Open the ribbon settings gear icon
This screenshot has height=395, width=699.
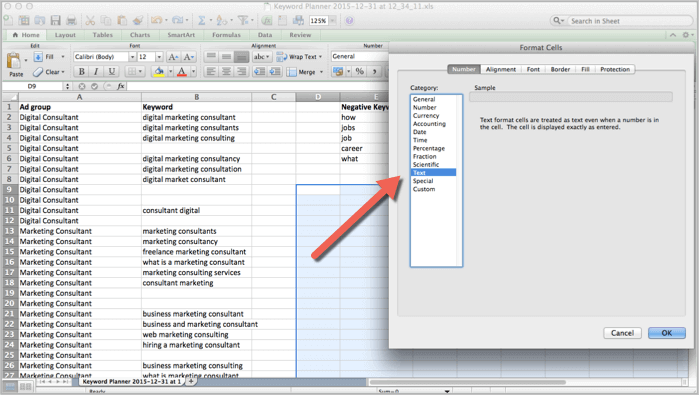pos(686,35)
